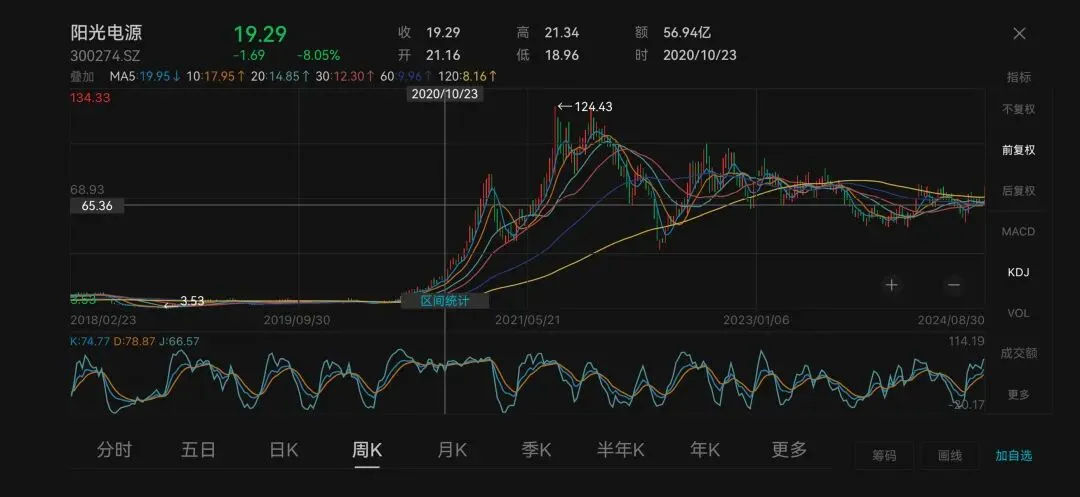The image size is (1080, 497).
Task: Click the stock code 300274.SZ
Action: click(x=105, y=56)
